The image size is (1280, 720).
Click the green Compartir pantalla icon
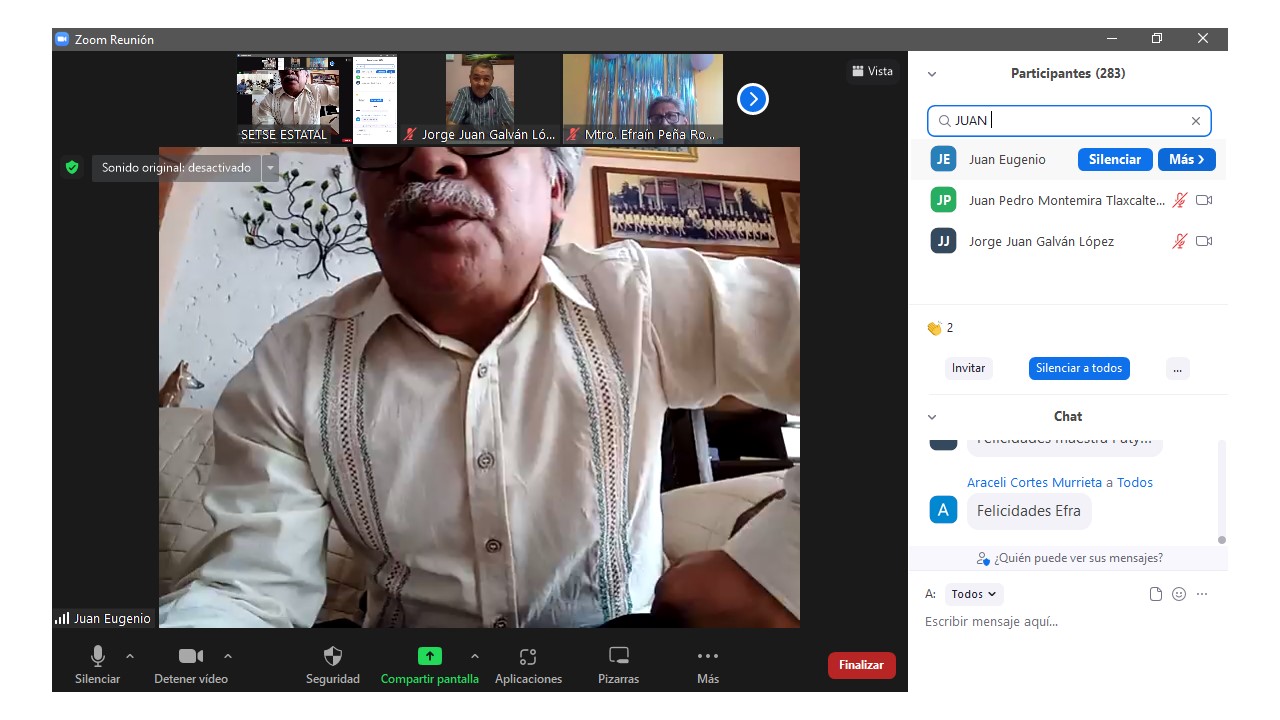[429, 657]
